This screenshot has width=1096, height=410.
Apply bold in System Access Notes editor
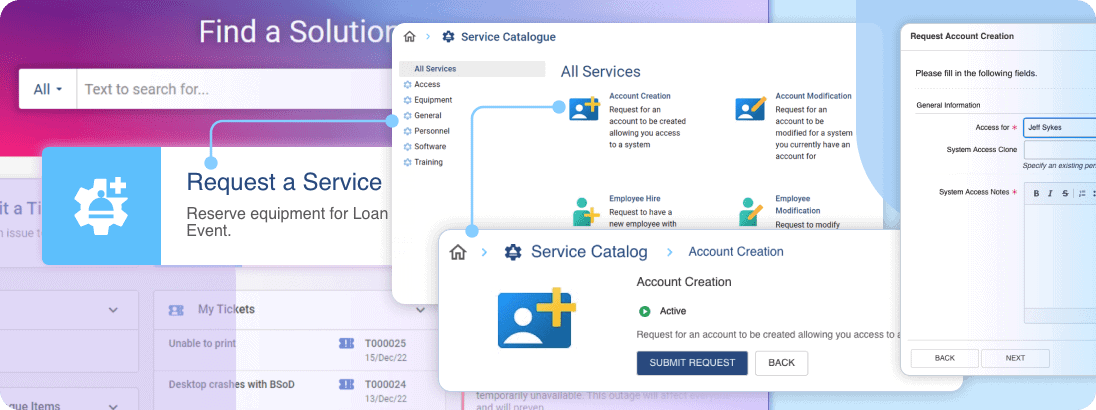coord(1037,193)
